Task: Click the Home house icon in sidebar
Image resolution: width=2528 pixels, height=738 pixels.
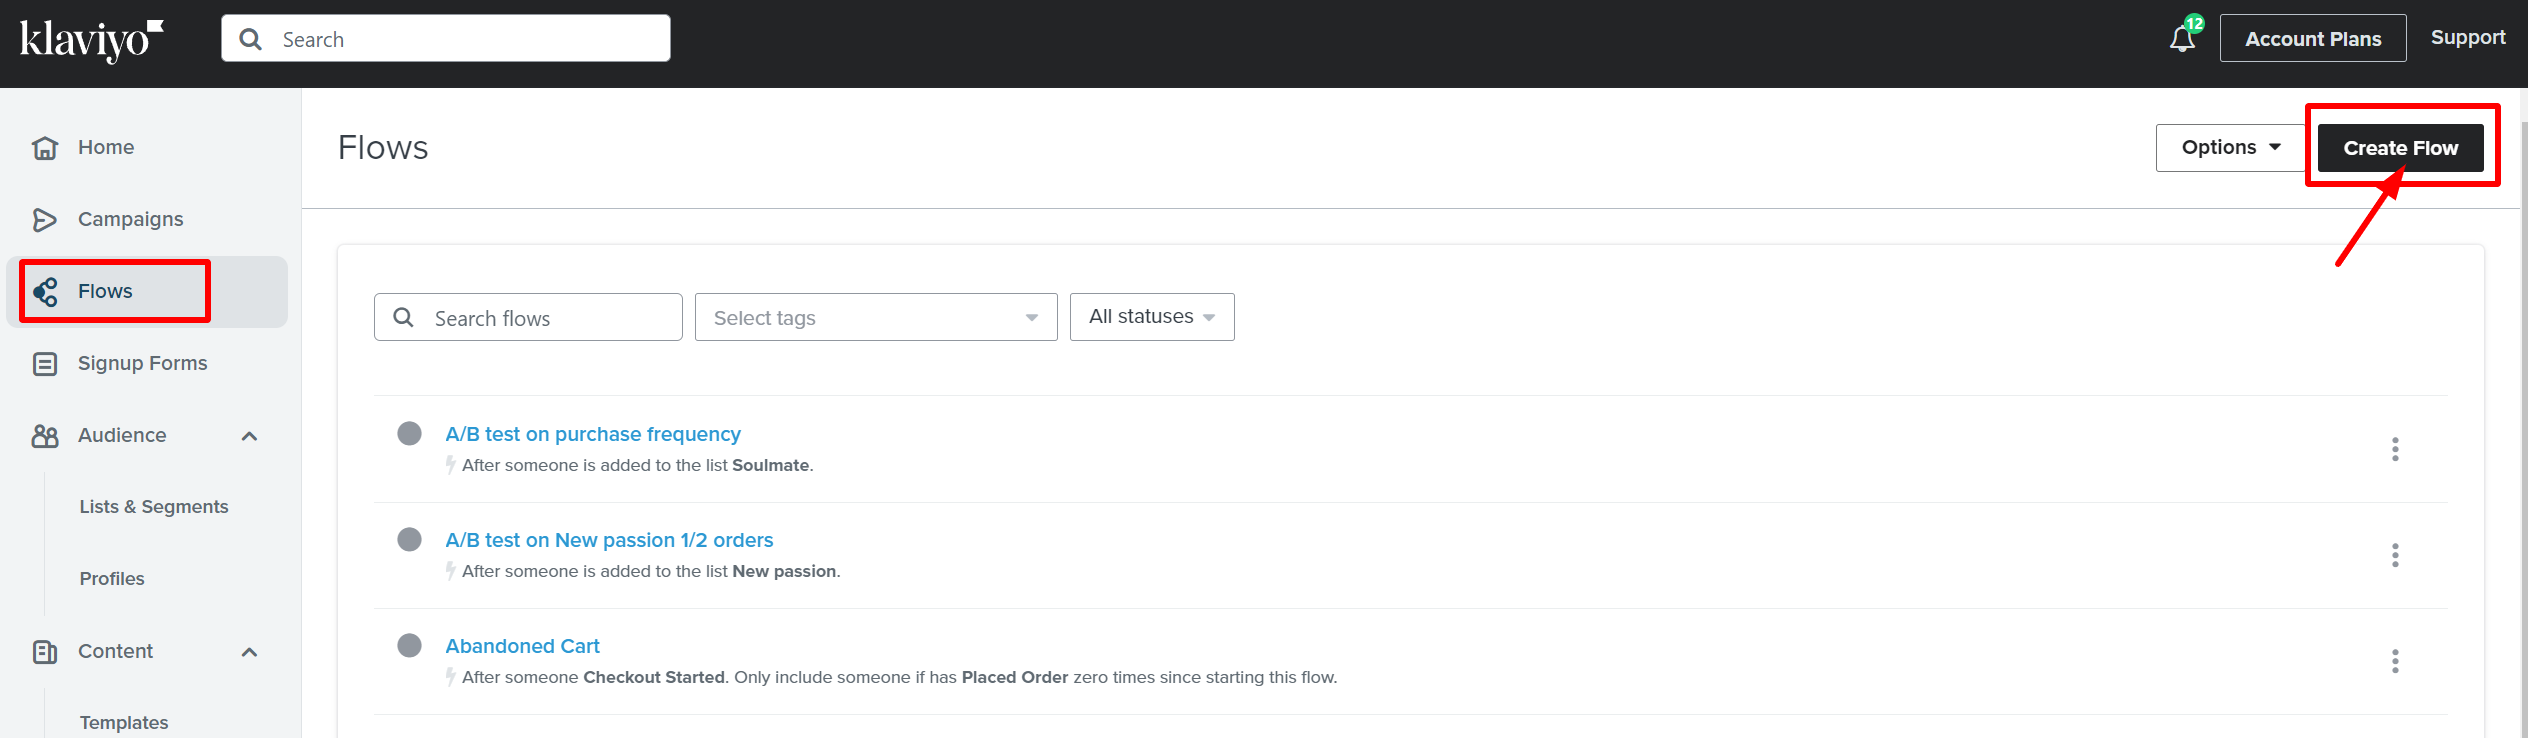Action: pyautogui.click(x=45, y=148)
